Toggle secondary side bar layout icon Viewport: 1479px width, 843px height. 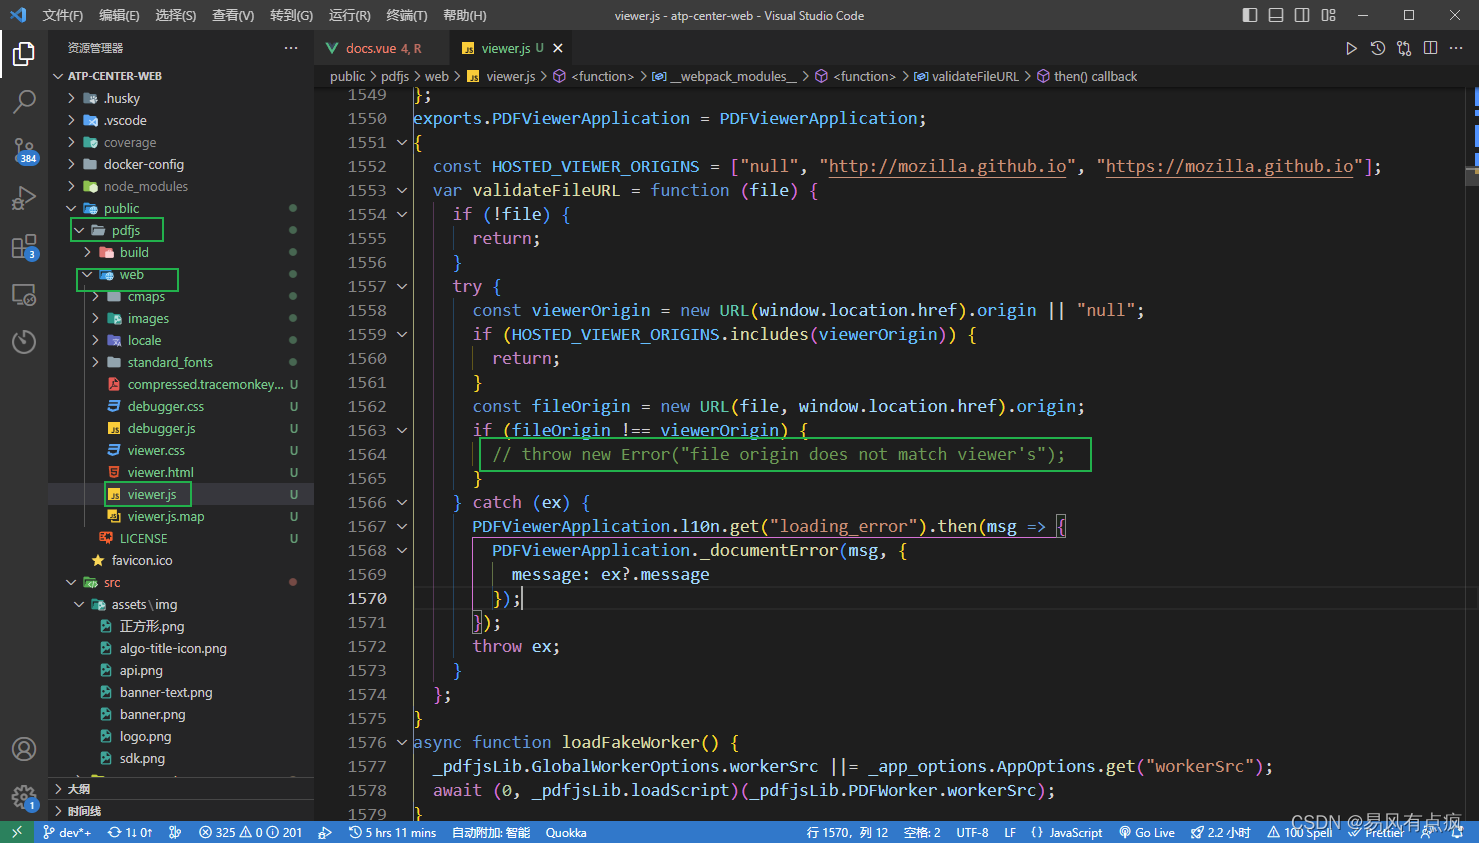click(1302, 15)
